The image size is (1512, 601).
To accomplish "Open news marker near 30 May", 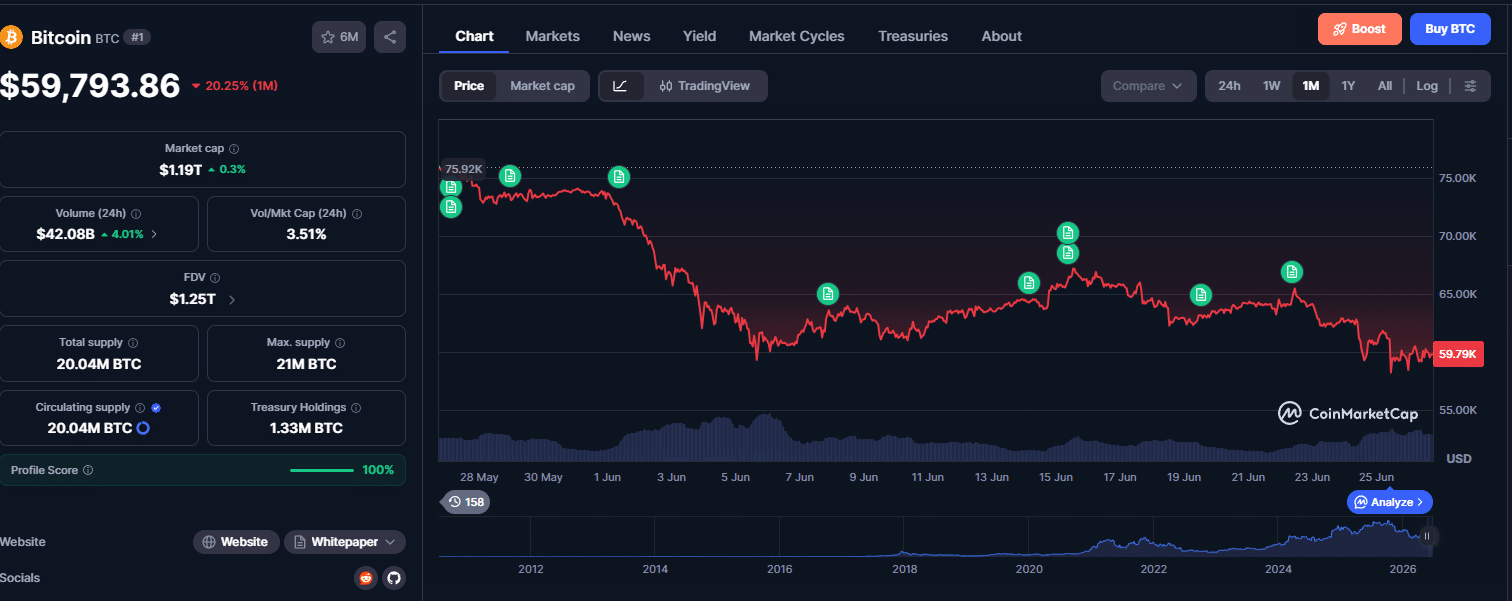I will (x=510, y=176).
